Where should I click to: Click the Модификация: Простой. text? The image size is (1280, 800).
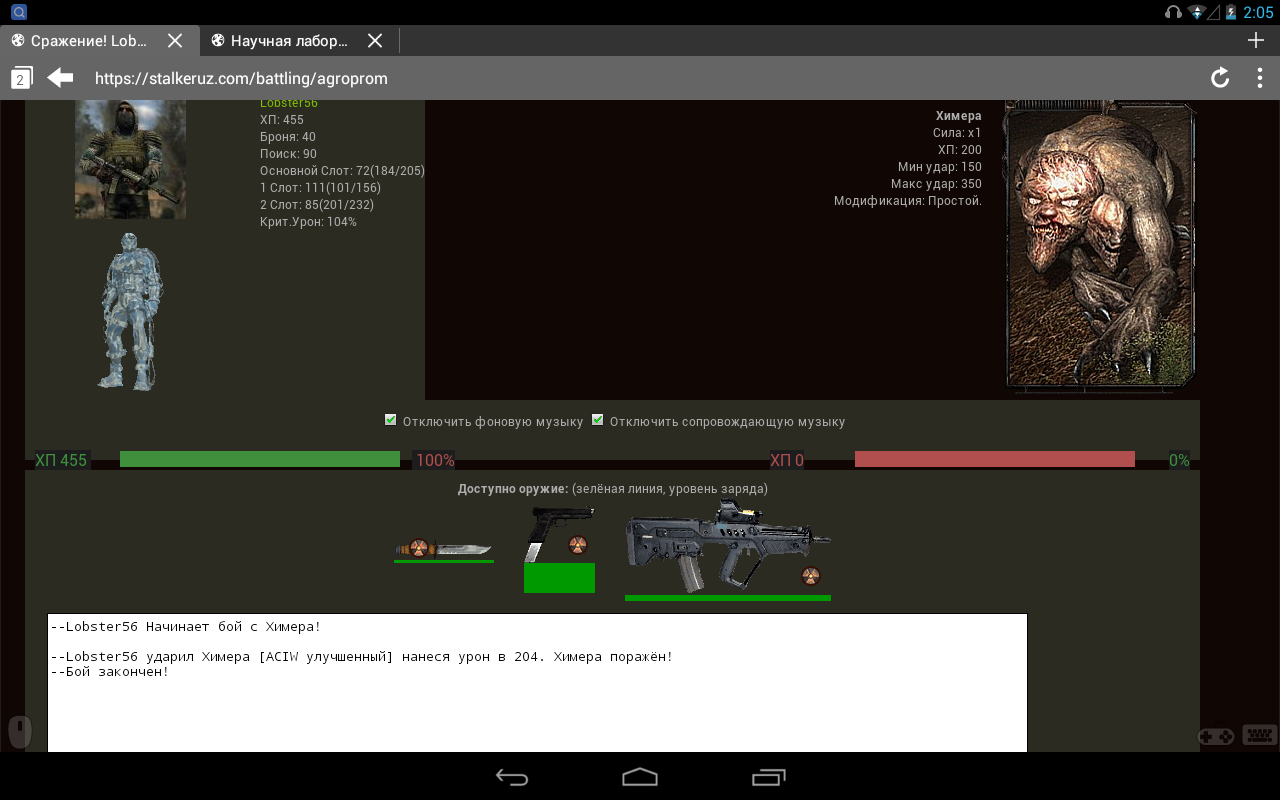tap(908, 201)
